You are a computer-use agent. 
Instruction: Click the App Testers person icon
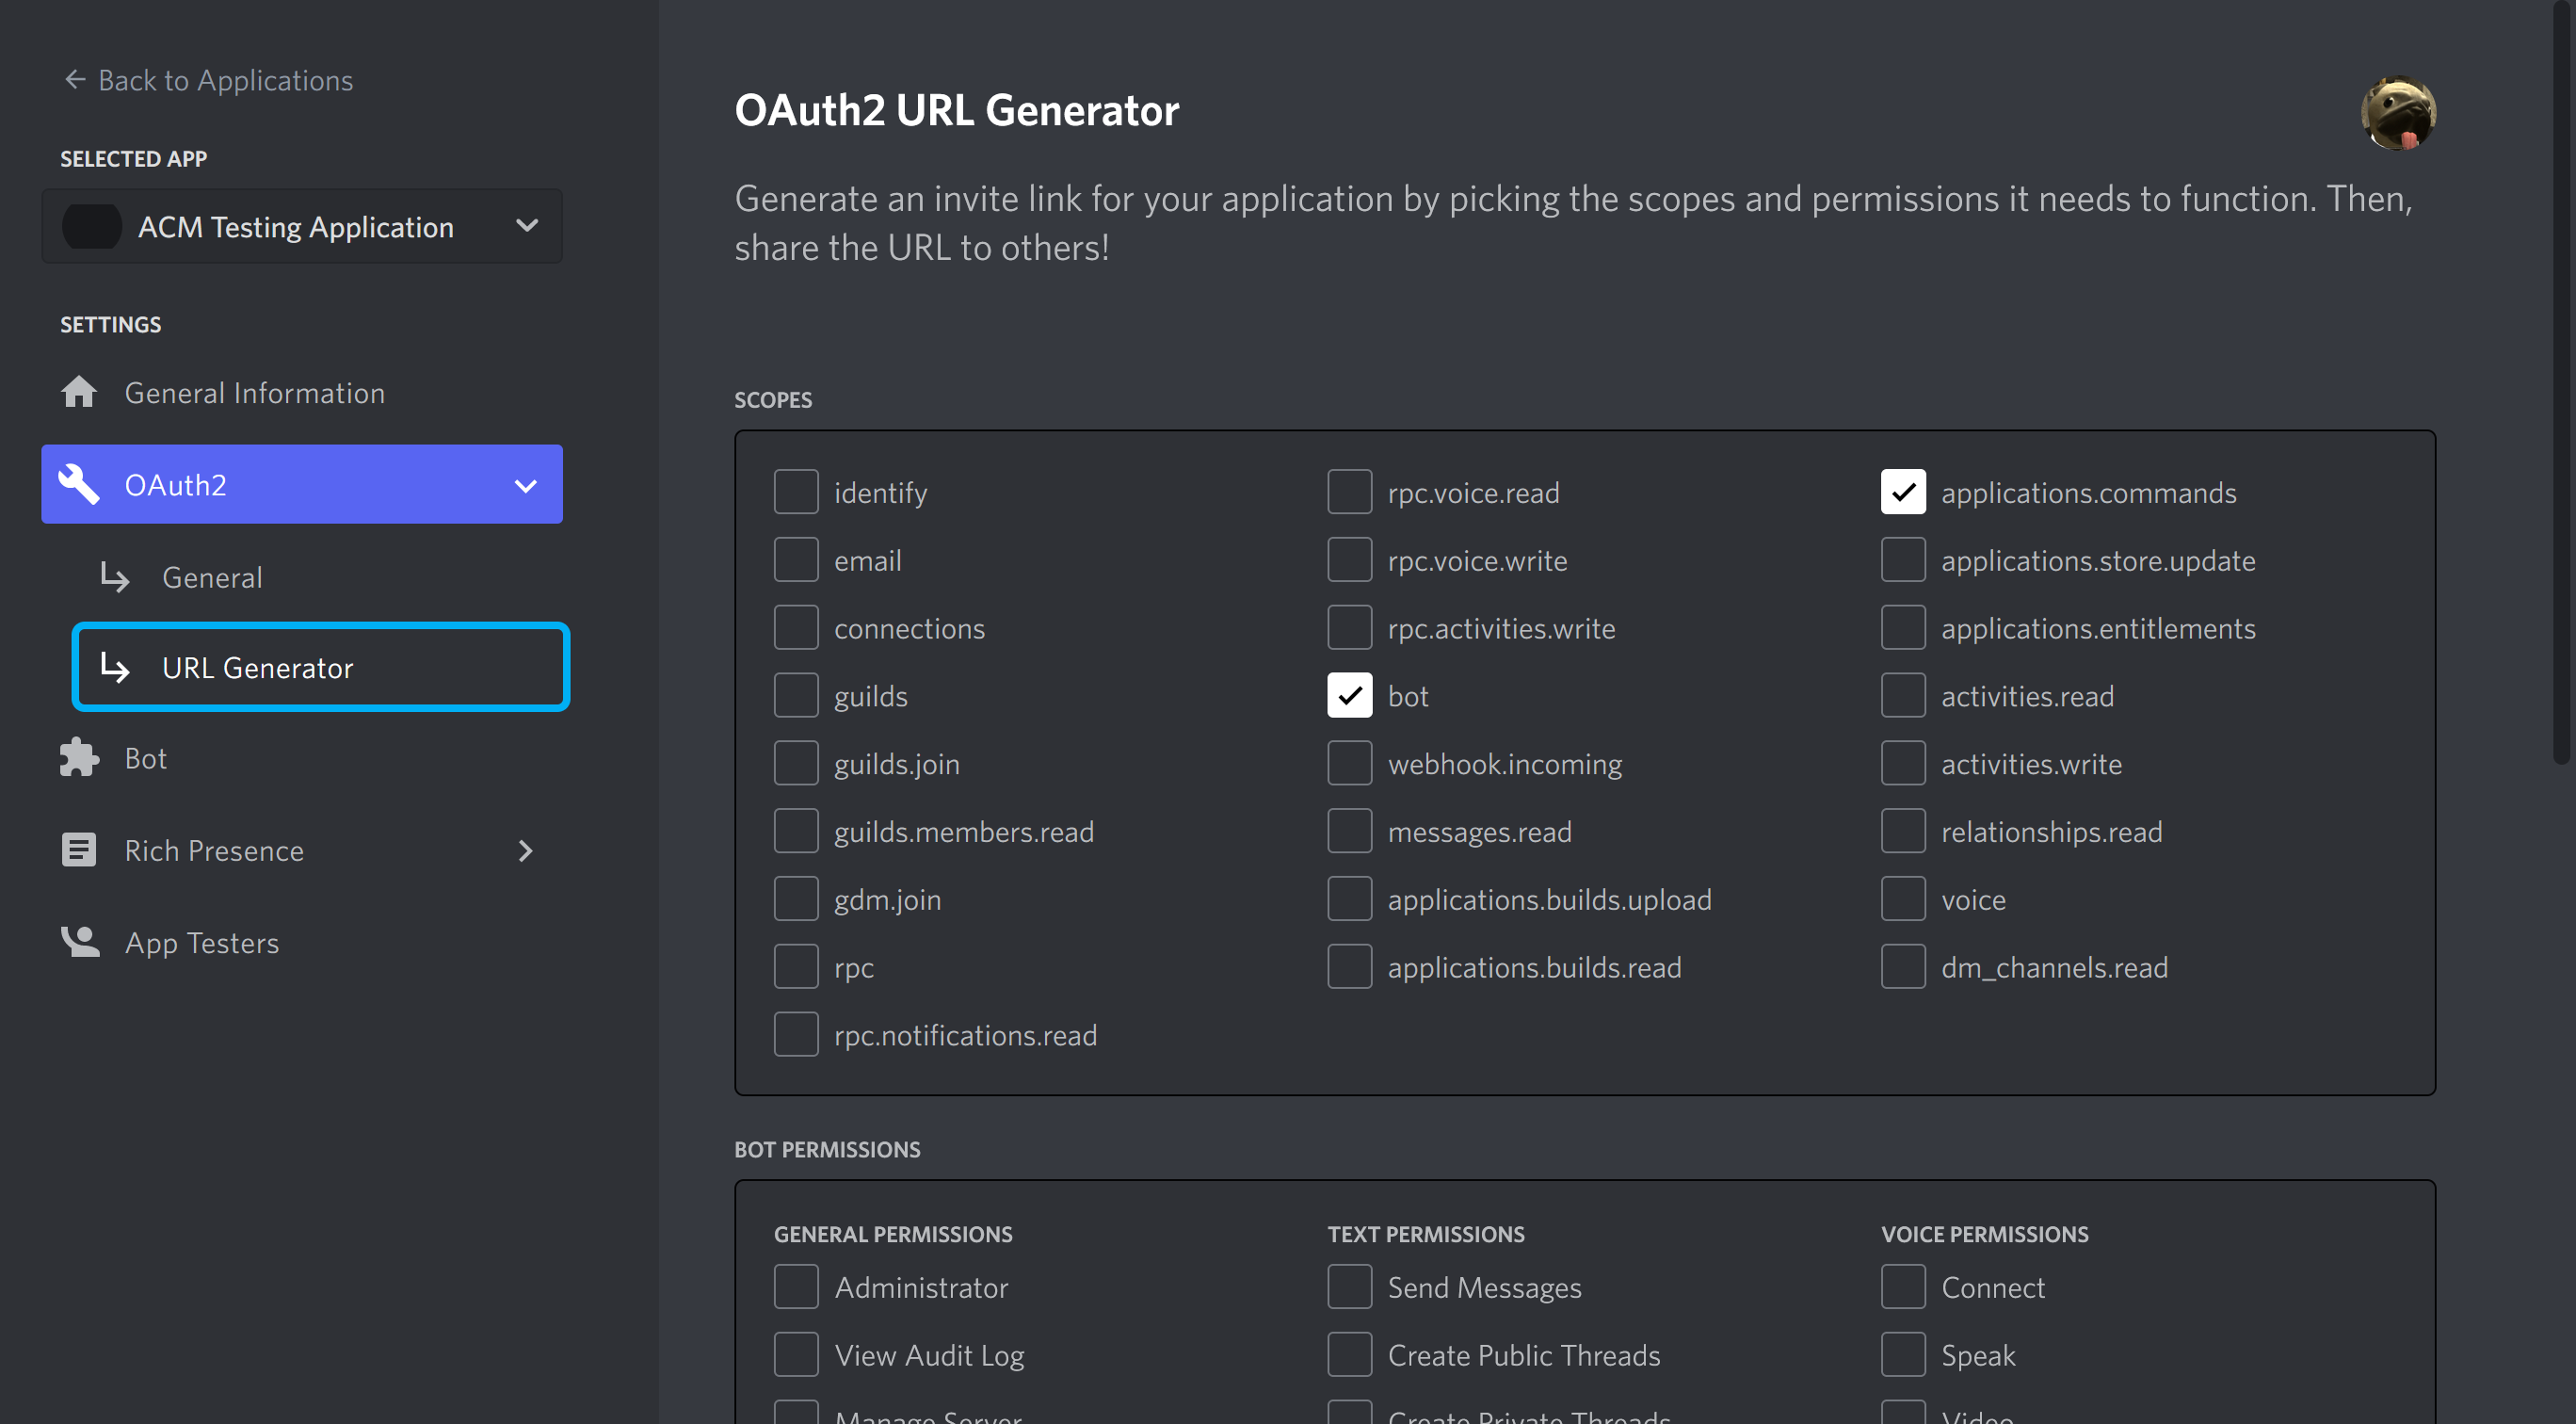[x=79, y=942]
